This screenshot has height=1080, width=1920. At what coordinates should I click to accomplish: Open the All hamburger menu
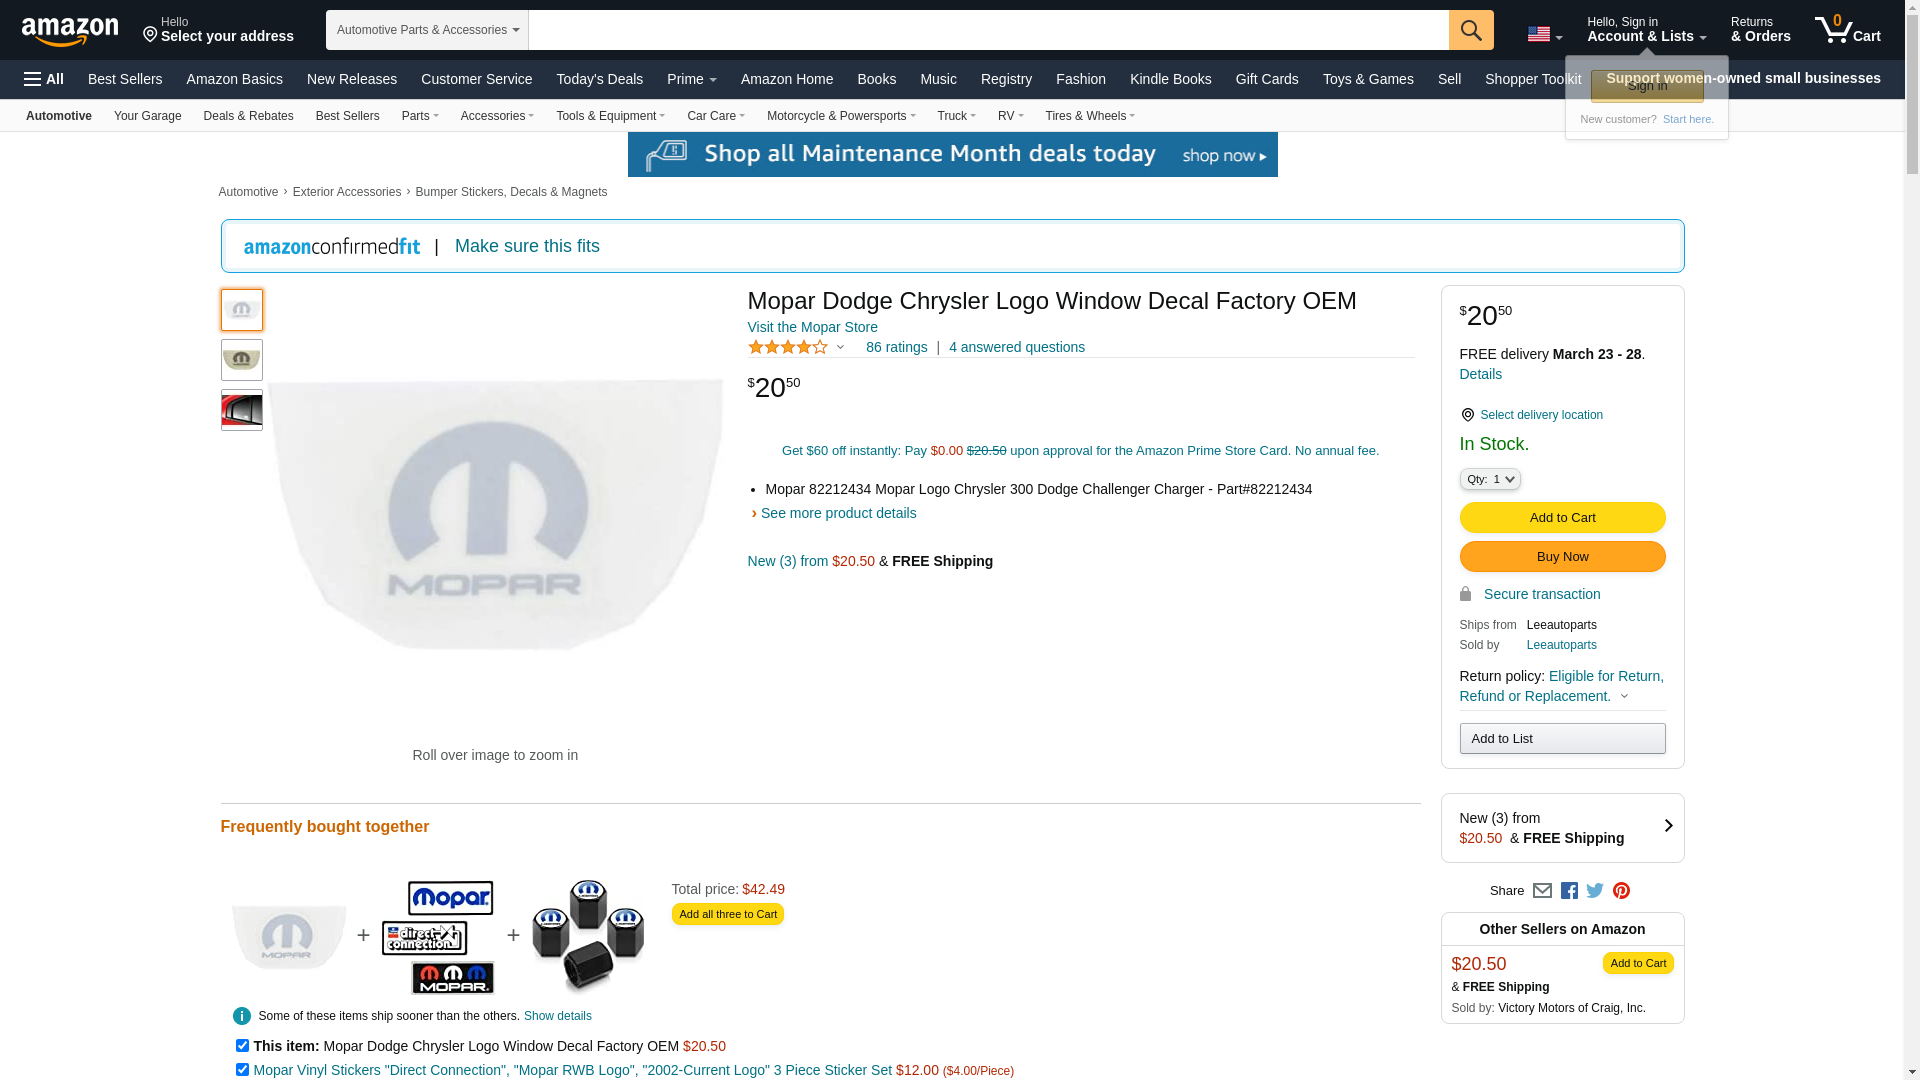point(44,79)
